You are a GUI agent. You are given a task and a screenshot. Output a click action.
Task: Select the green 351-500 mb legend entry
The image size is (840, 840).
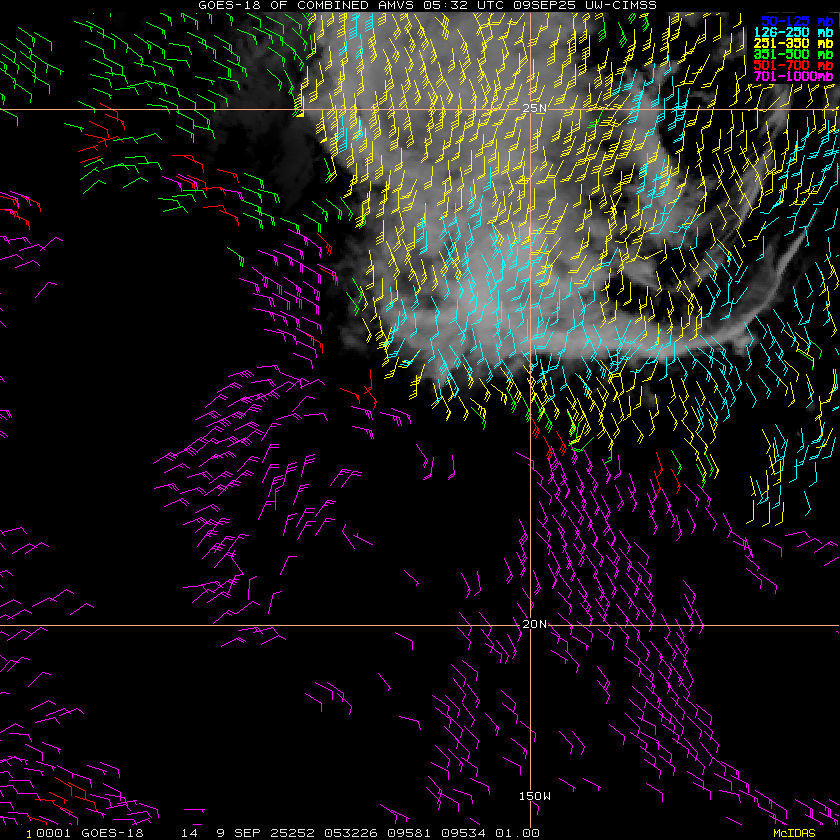(796, 54)
